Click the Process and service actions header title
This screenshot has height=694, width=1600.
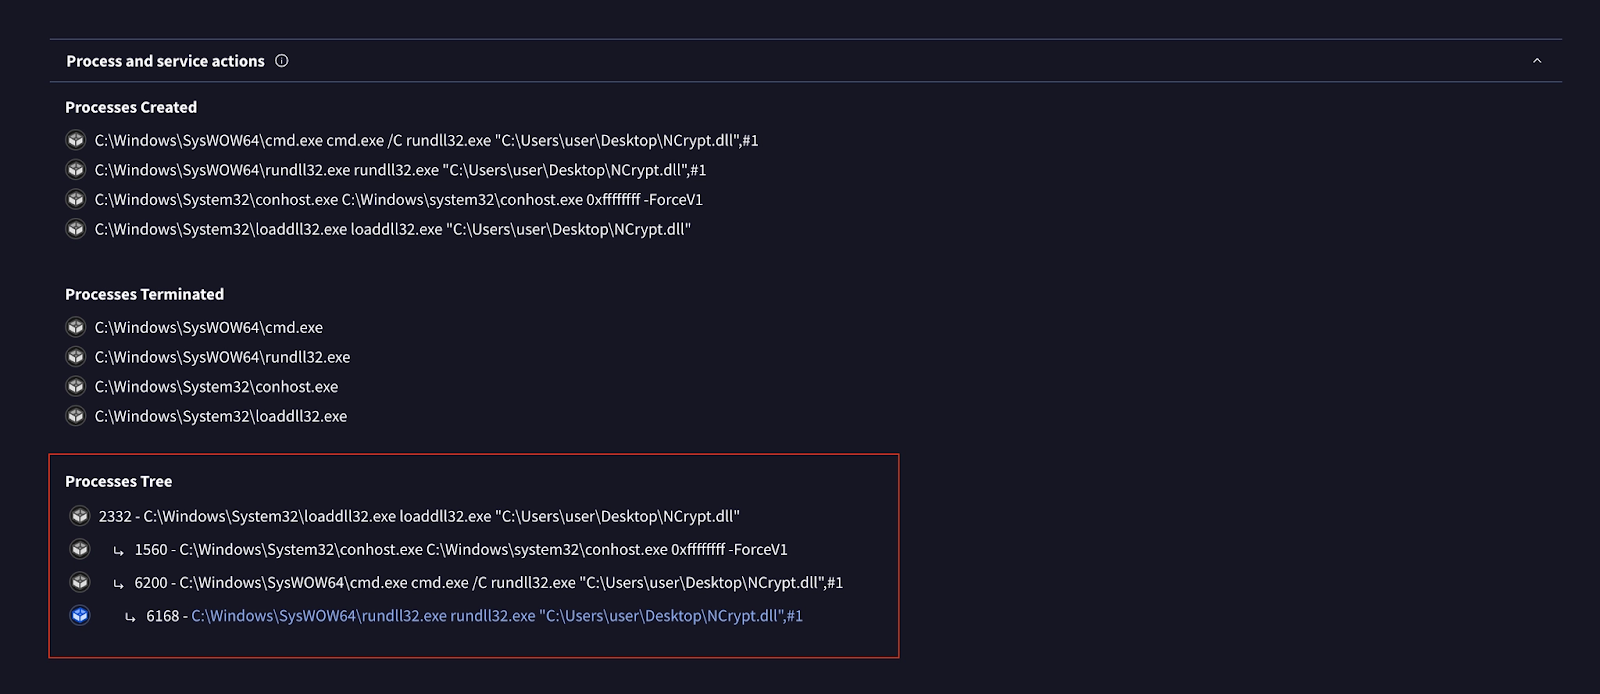[x=165, y=61]
